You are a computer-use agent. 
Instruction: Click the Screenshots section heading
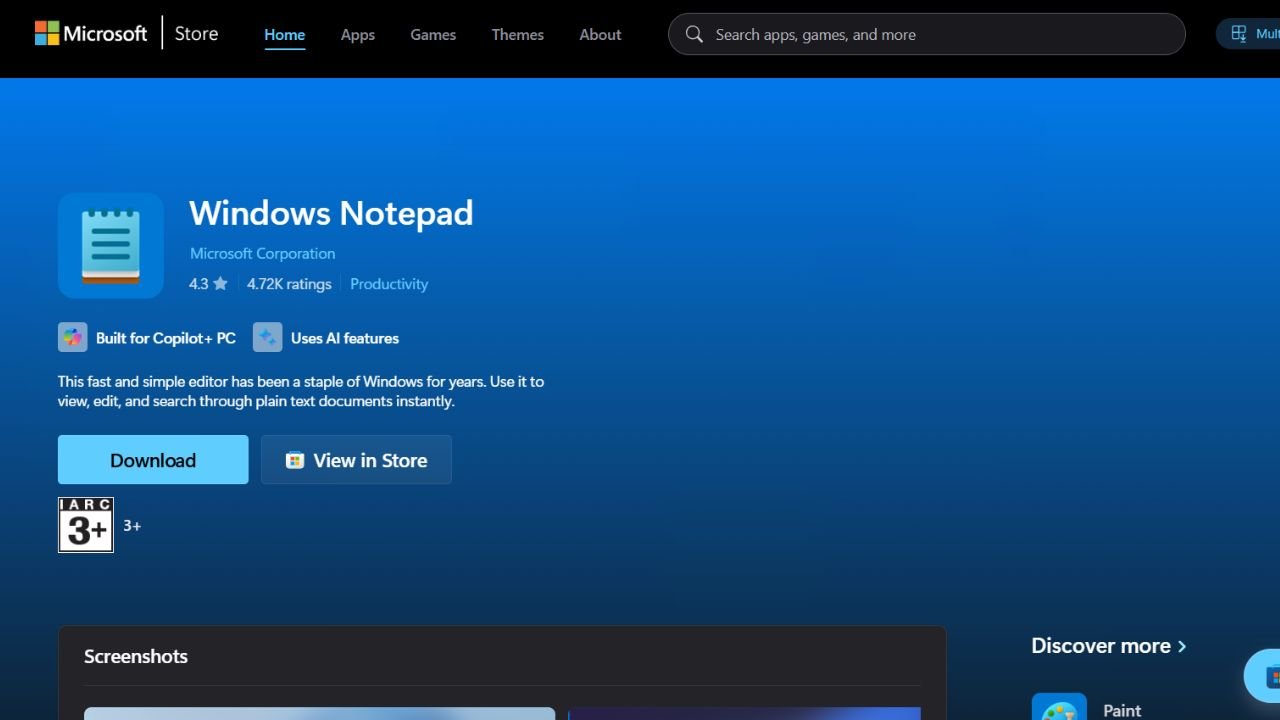[x=136, y=656]
